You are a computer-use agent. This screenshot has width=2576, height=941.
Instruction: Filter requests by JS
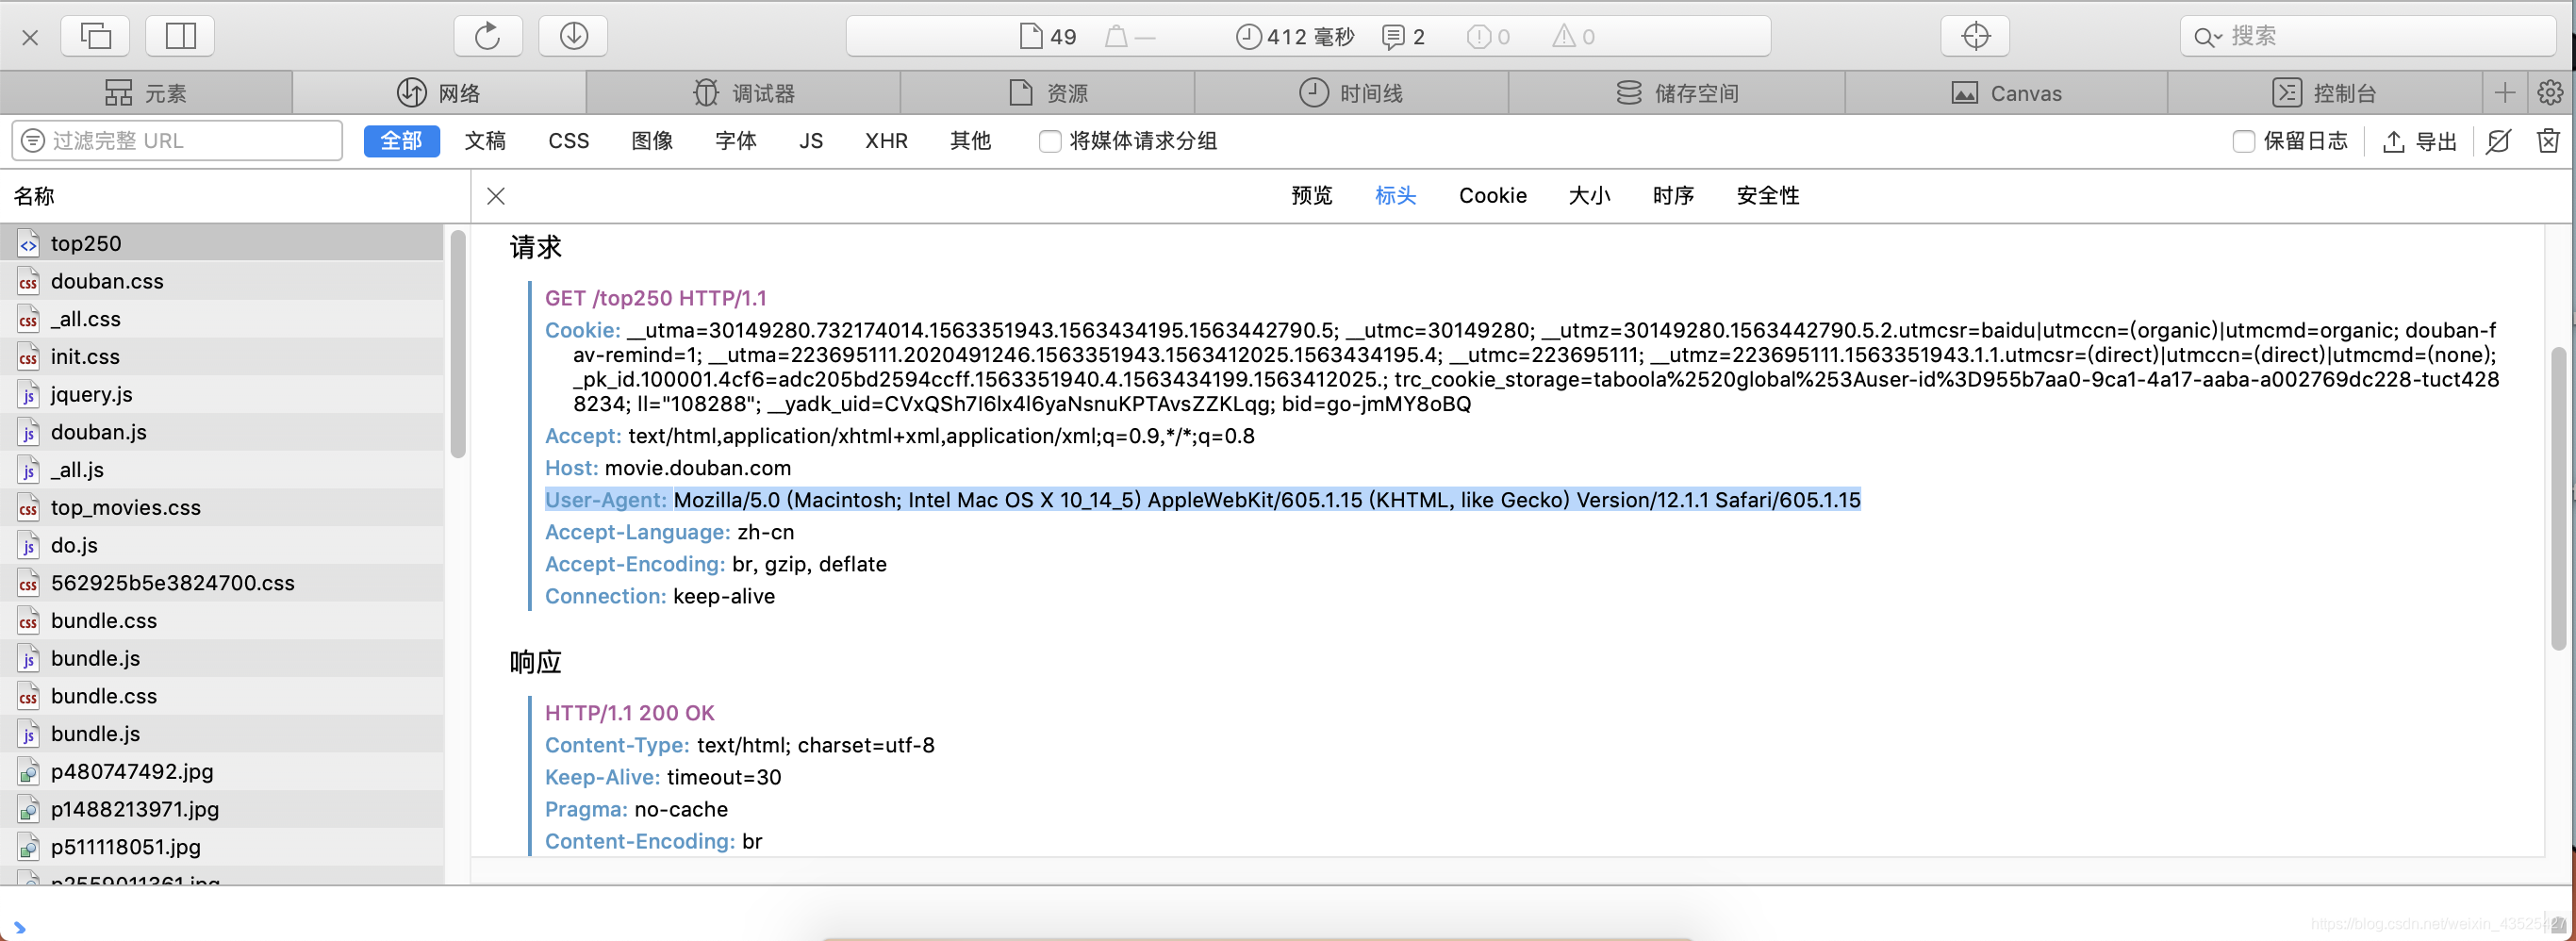pyautogui.click(x=811, y=141)
